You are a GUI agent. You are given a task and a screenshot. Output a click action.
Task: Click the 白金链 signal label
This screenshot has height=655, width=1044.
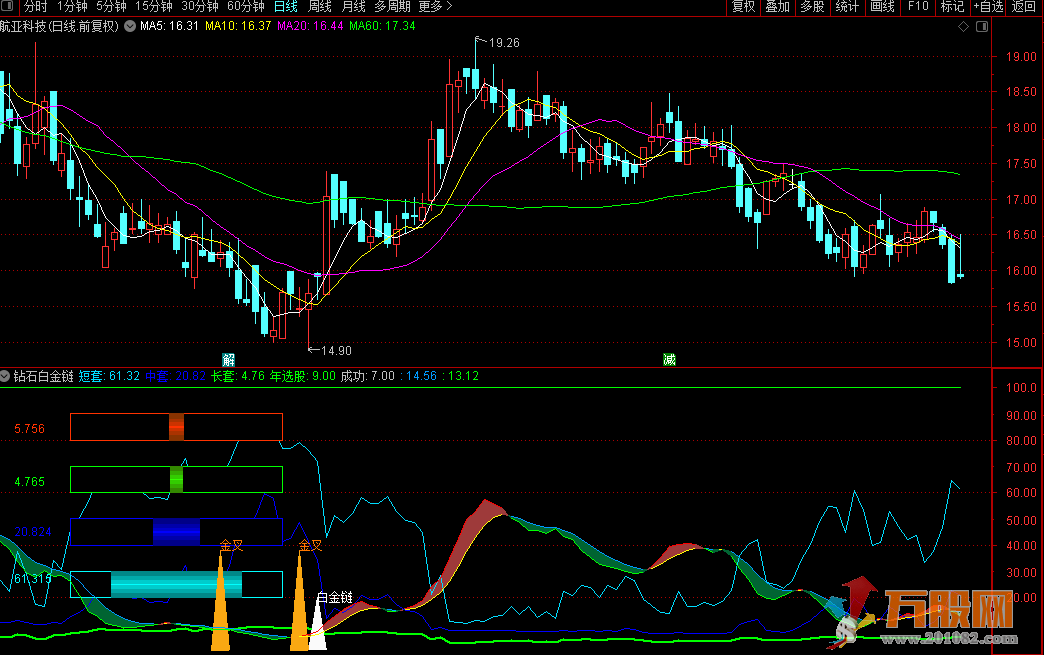point(334,598)
